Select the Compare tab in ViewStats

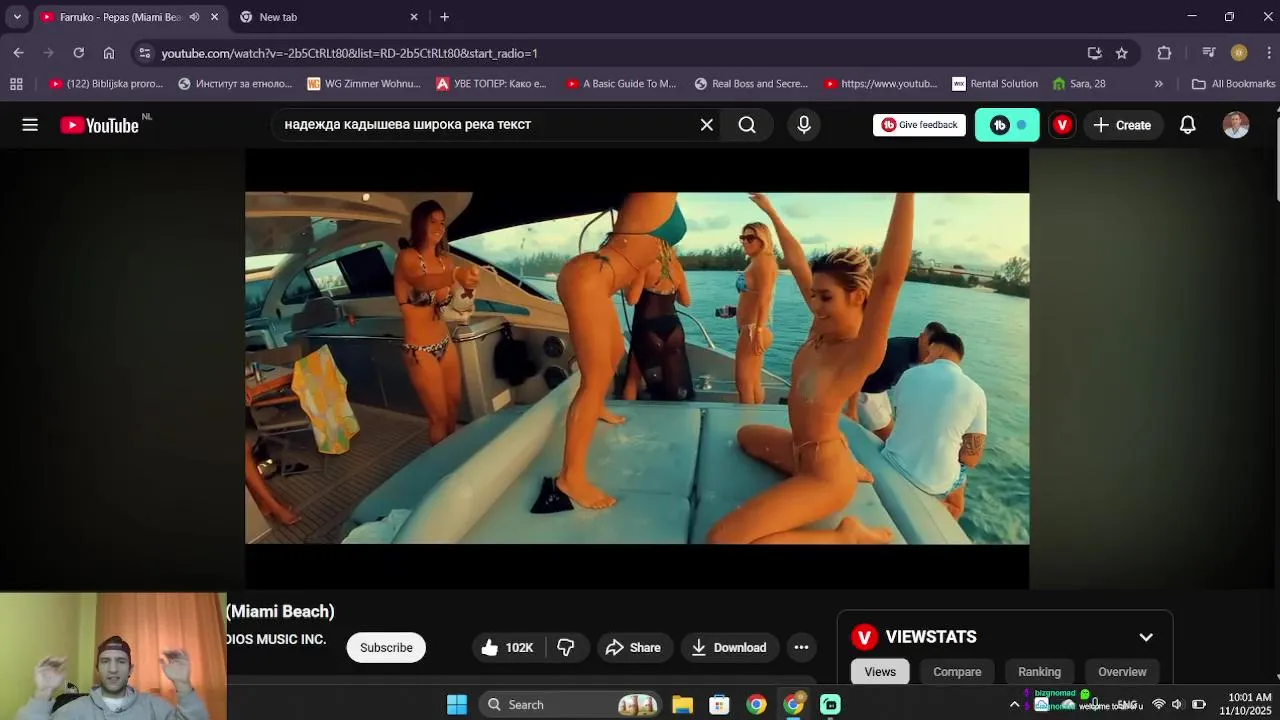[957, 672]
